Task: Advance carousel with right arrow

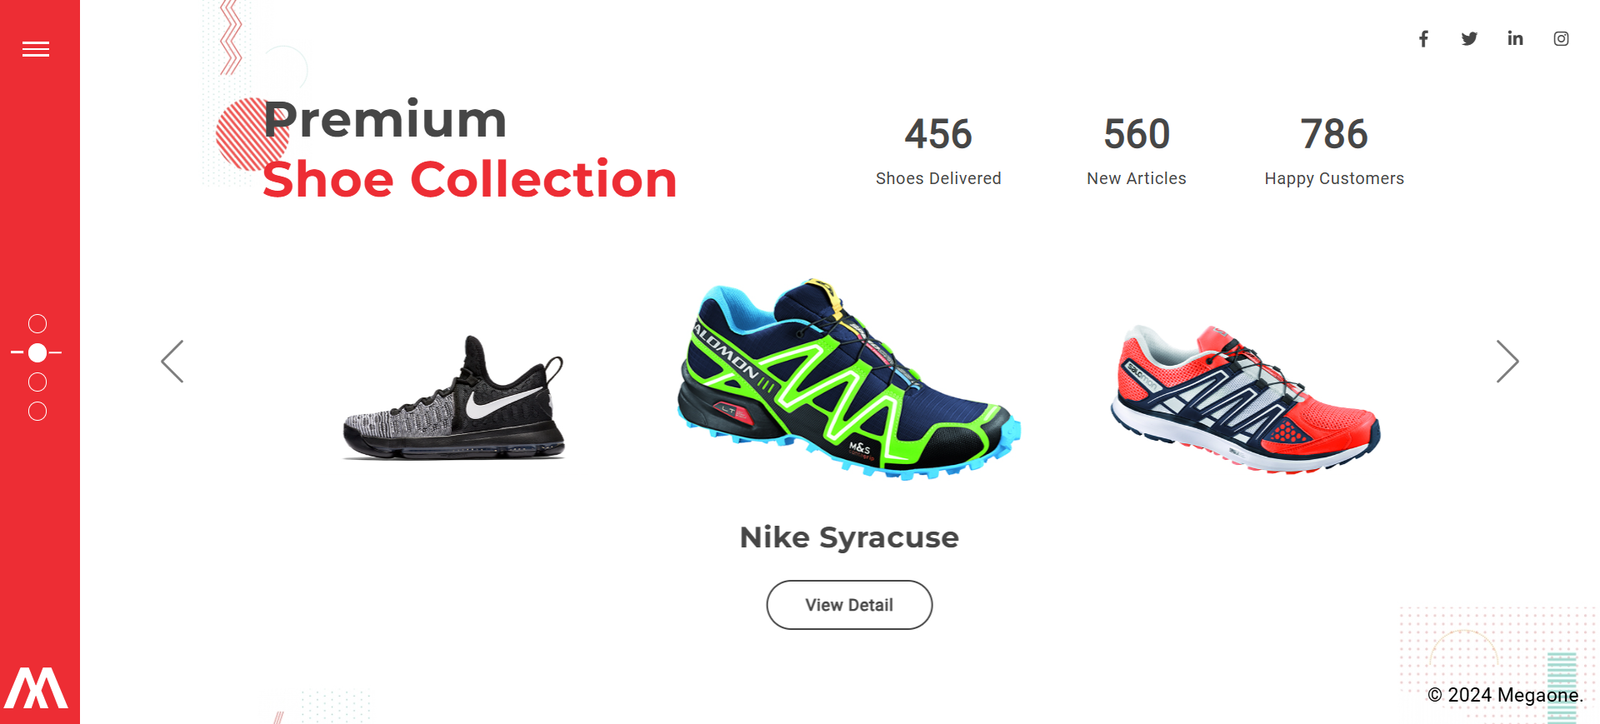Action: 1507,361
